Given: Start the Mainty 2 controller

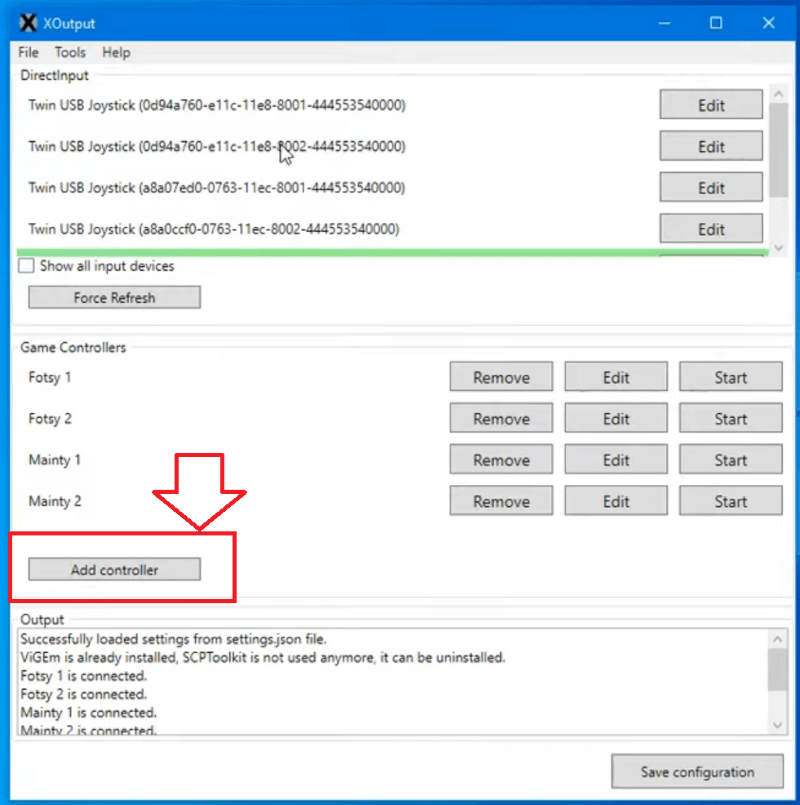Looking at the screenshot, I should click(x=731, y=500).
